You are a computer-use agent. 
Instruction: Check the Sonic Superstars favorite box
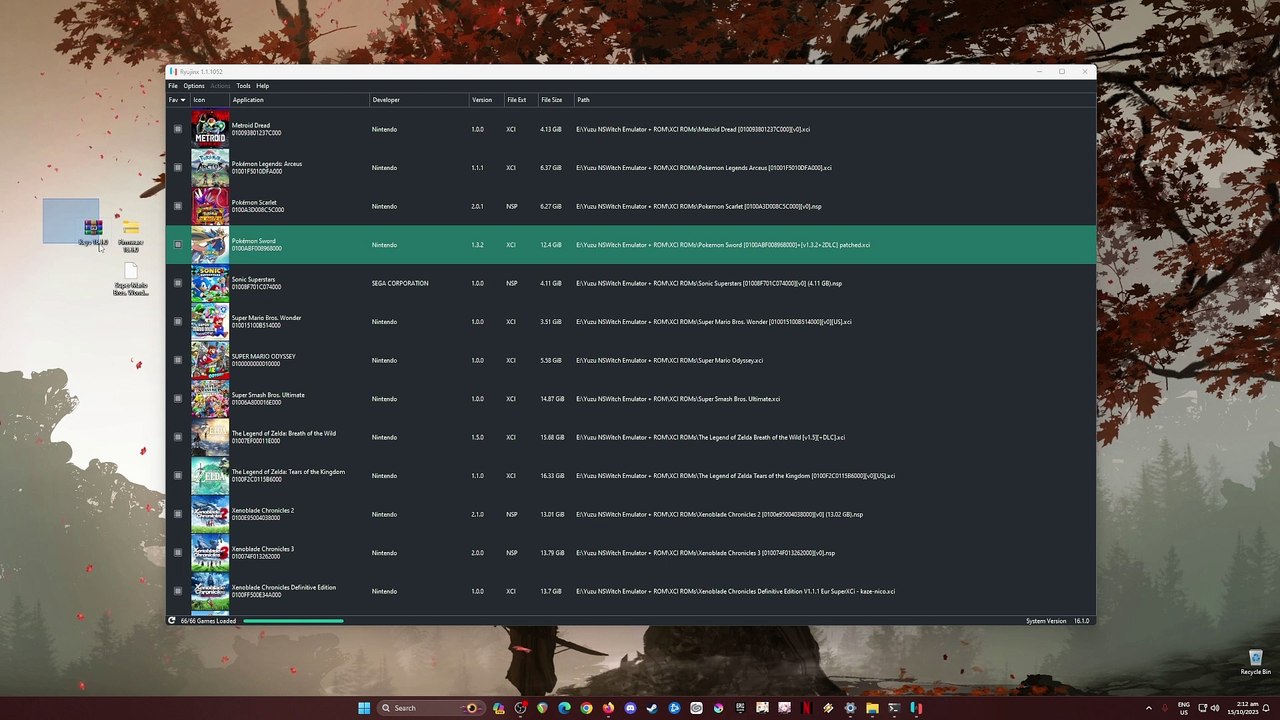click(178, 283)
